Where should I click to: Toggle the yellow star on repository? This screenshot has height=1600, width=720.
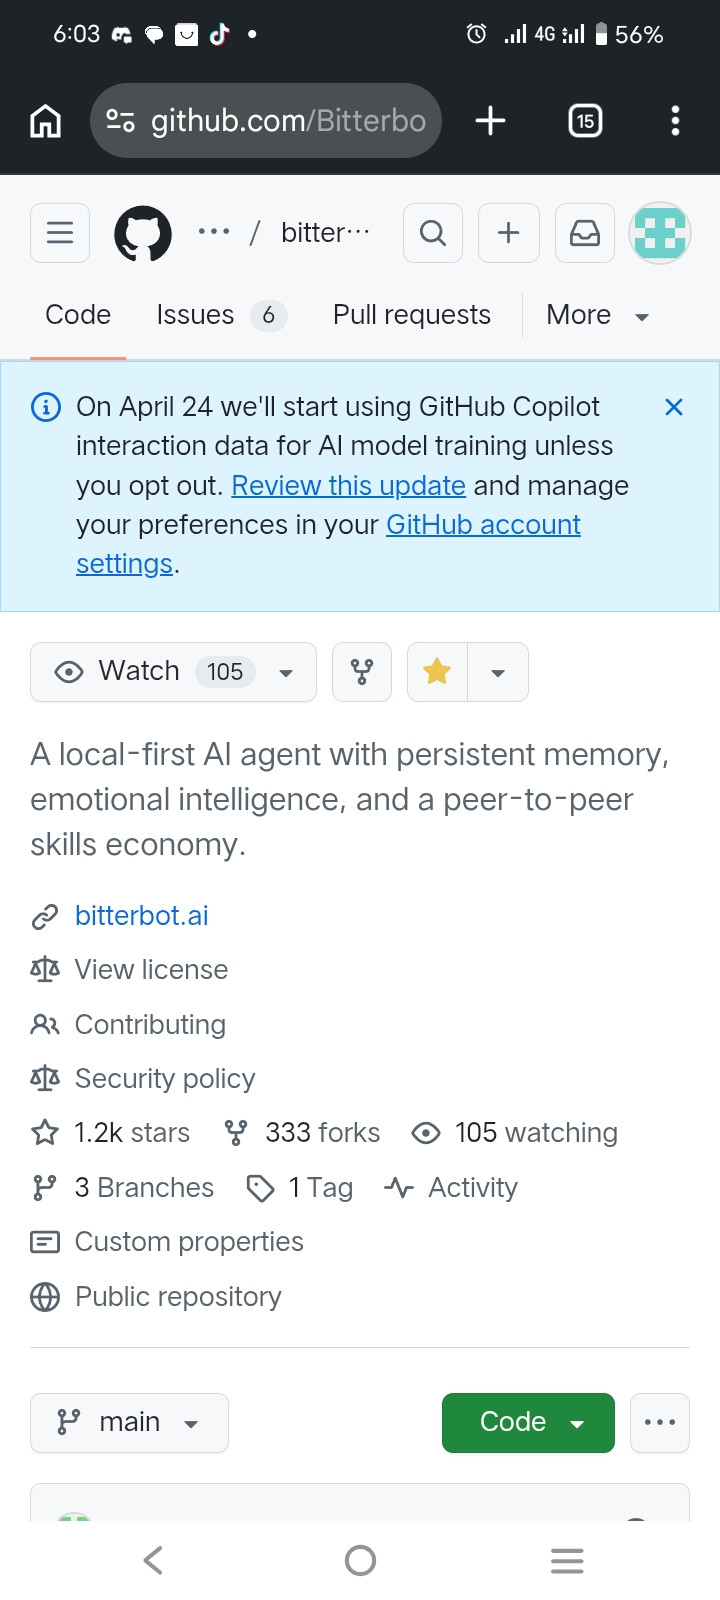[437, 672]
